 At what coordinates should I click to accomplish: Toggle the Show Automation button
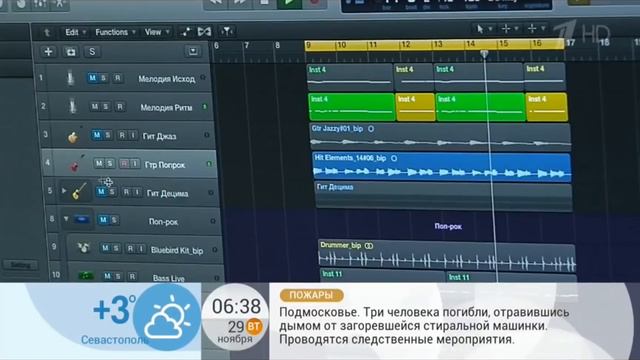click(186, 32)
